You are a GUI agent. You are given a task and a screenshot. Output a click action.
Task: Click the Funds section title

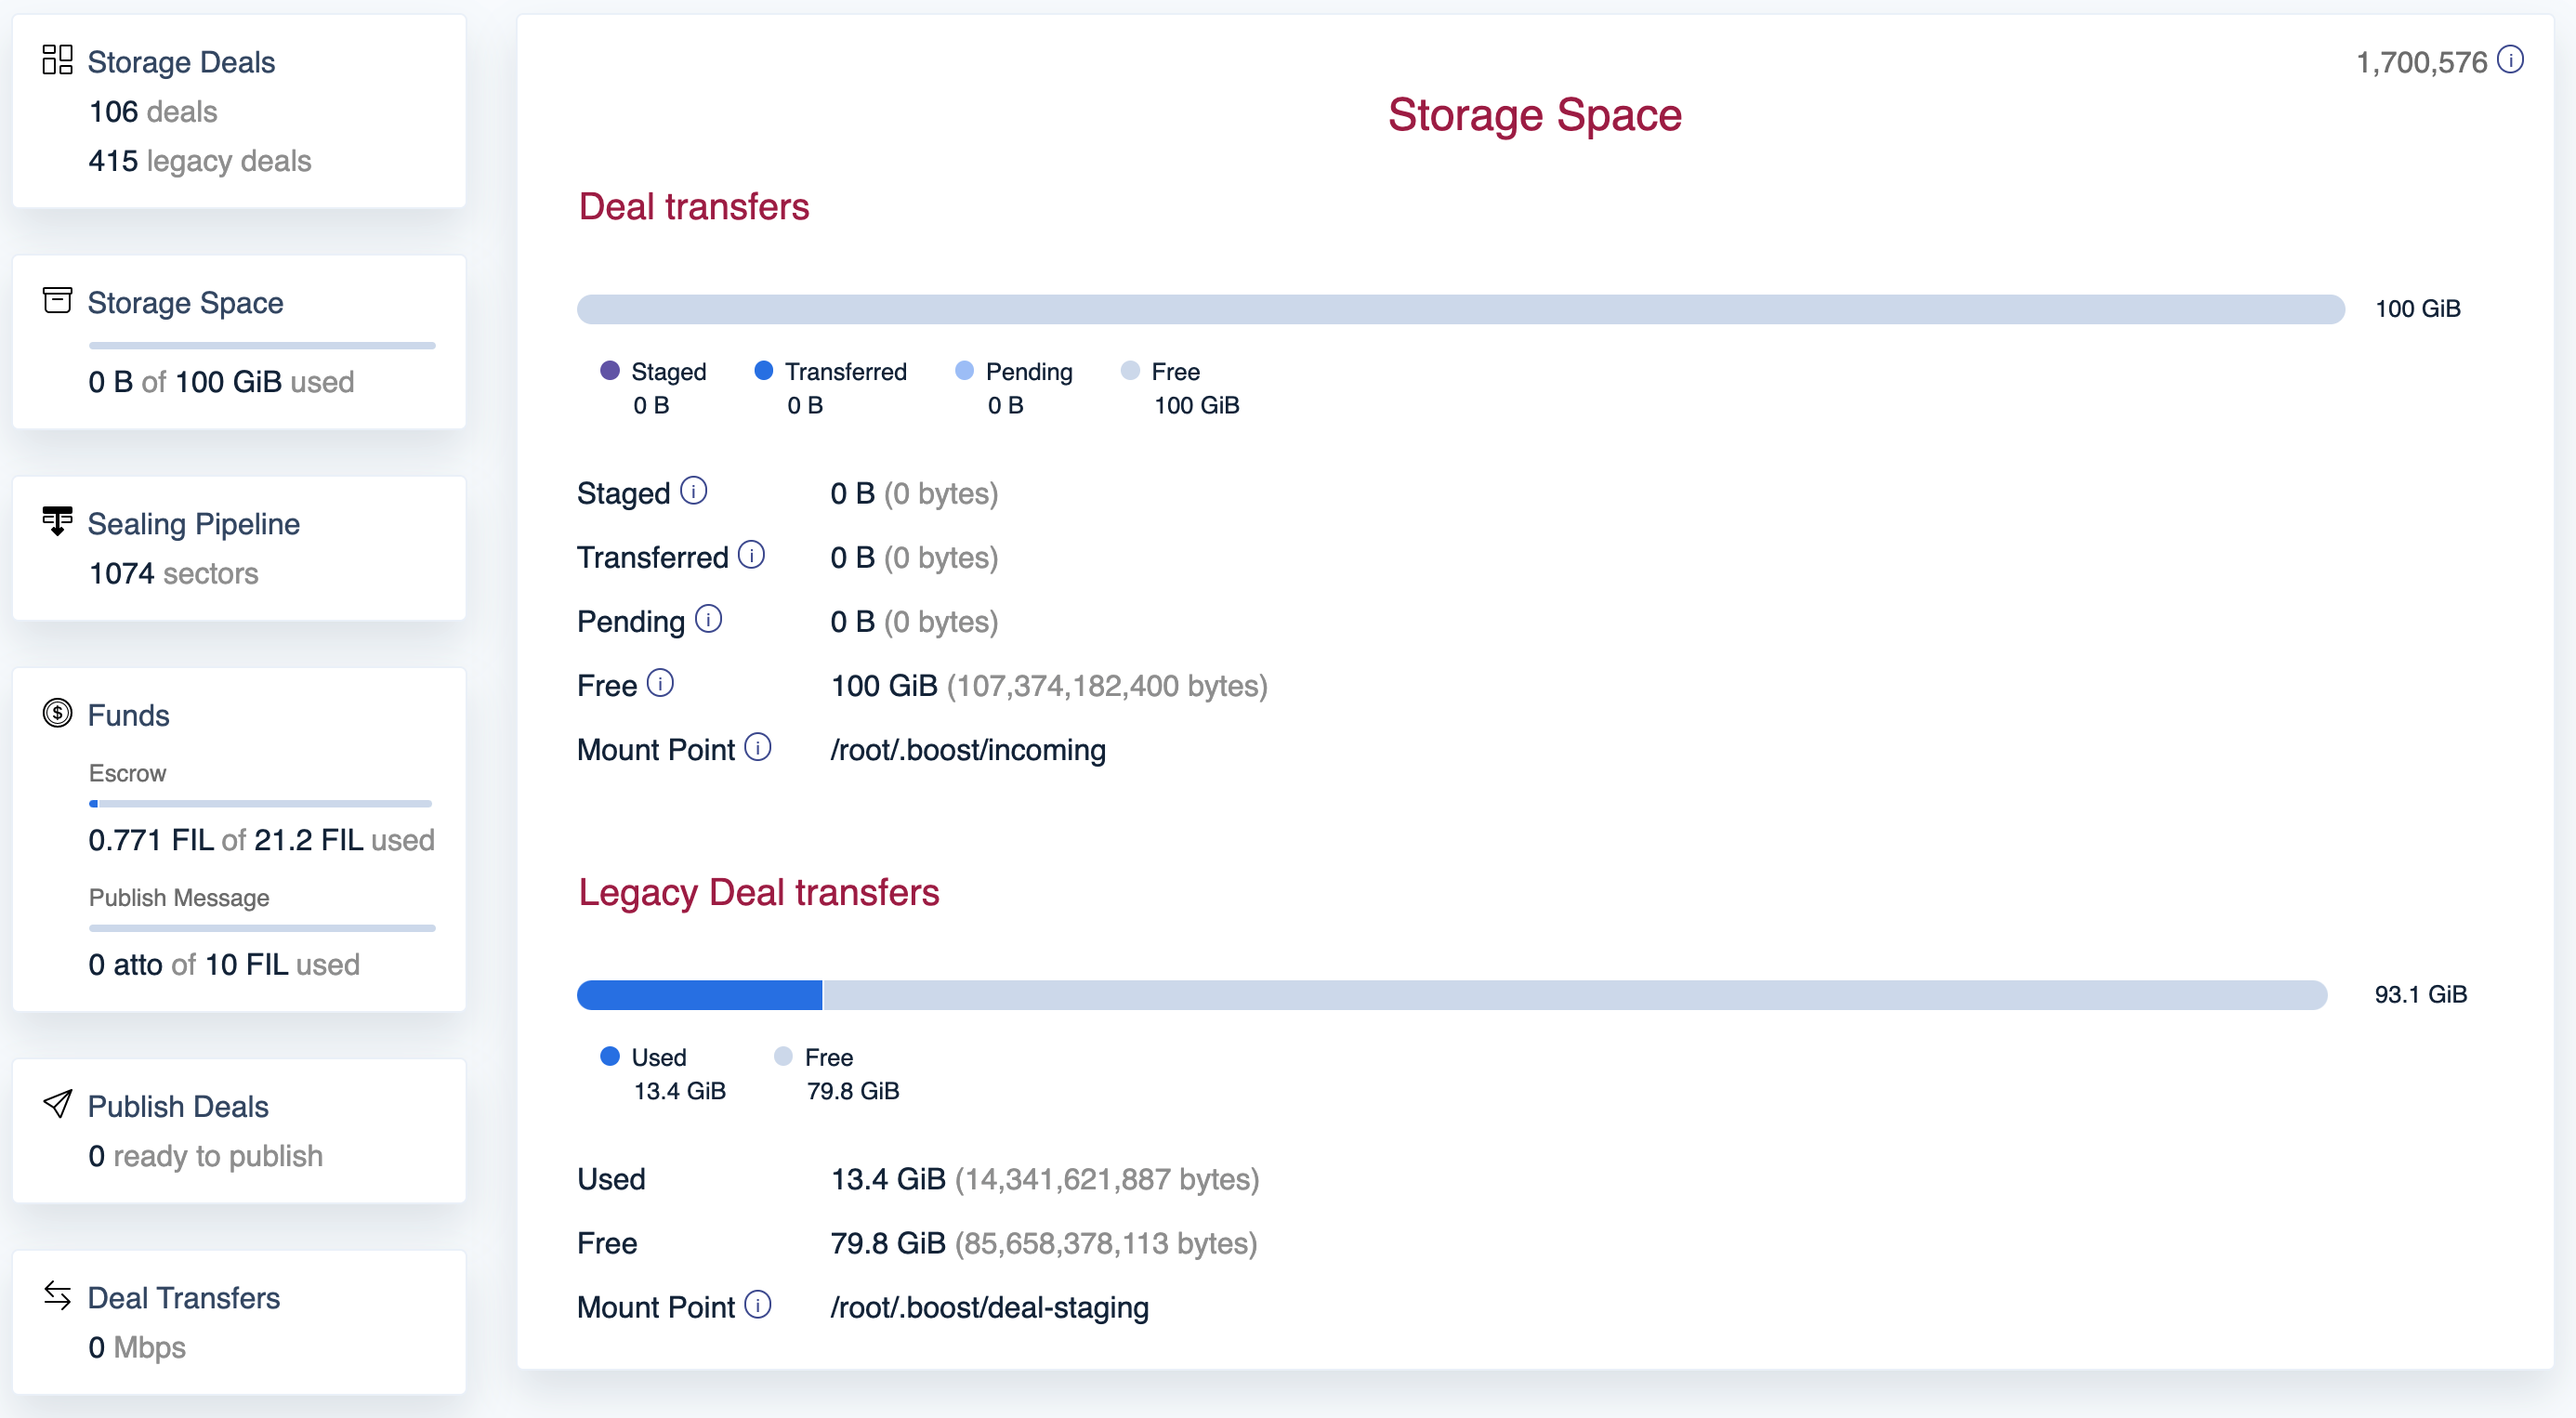pos(128,715)
